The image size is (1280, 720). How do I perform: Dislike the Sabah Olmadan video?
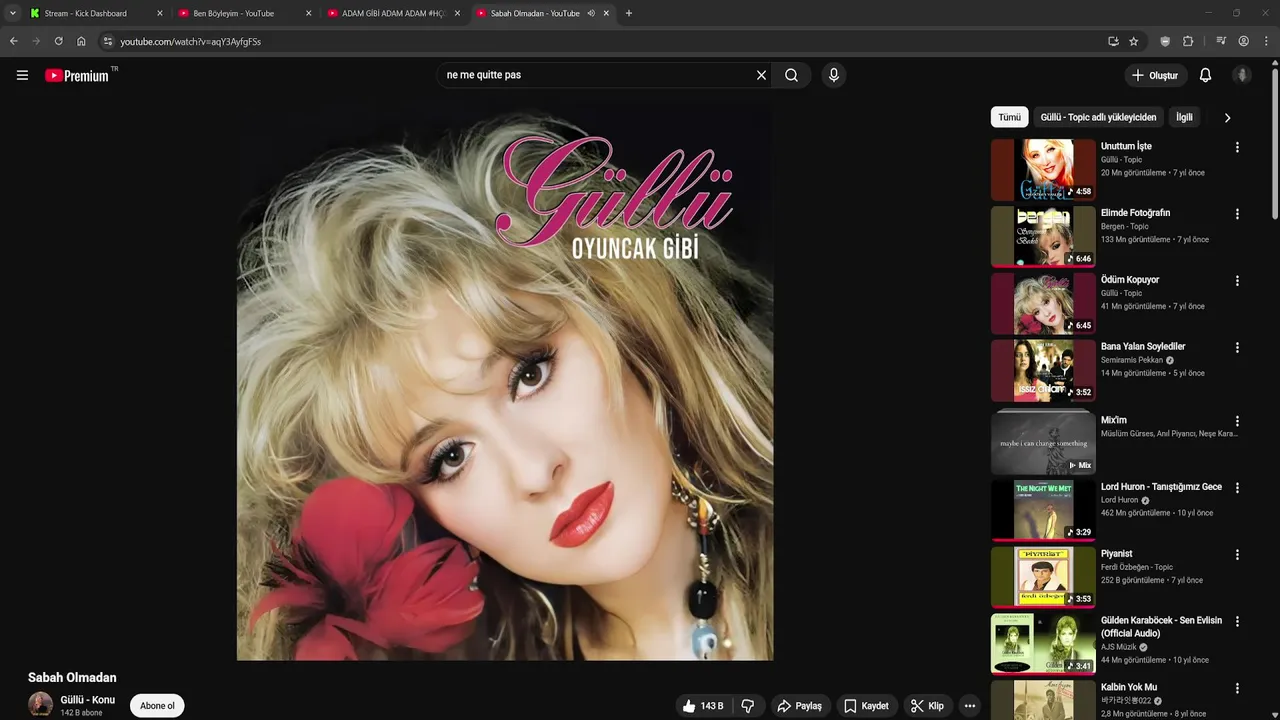coord(749,706)
